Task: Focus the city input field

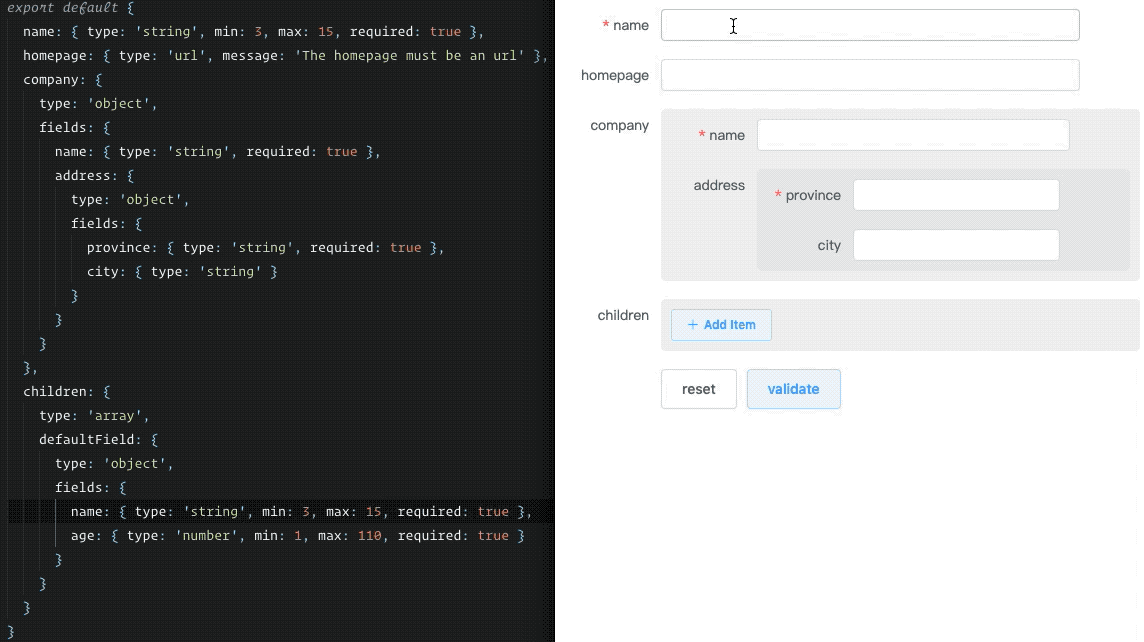Action: [955, 244]
